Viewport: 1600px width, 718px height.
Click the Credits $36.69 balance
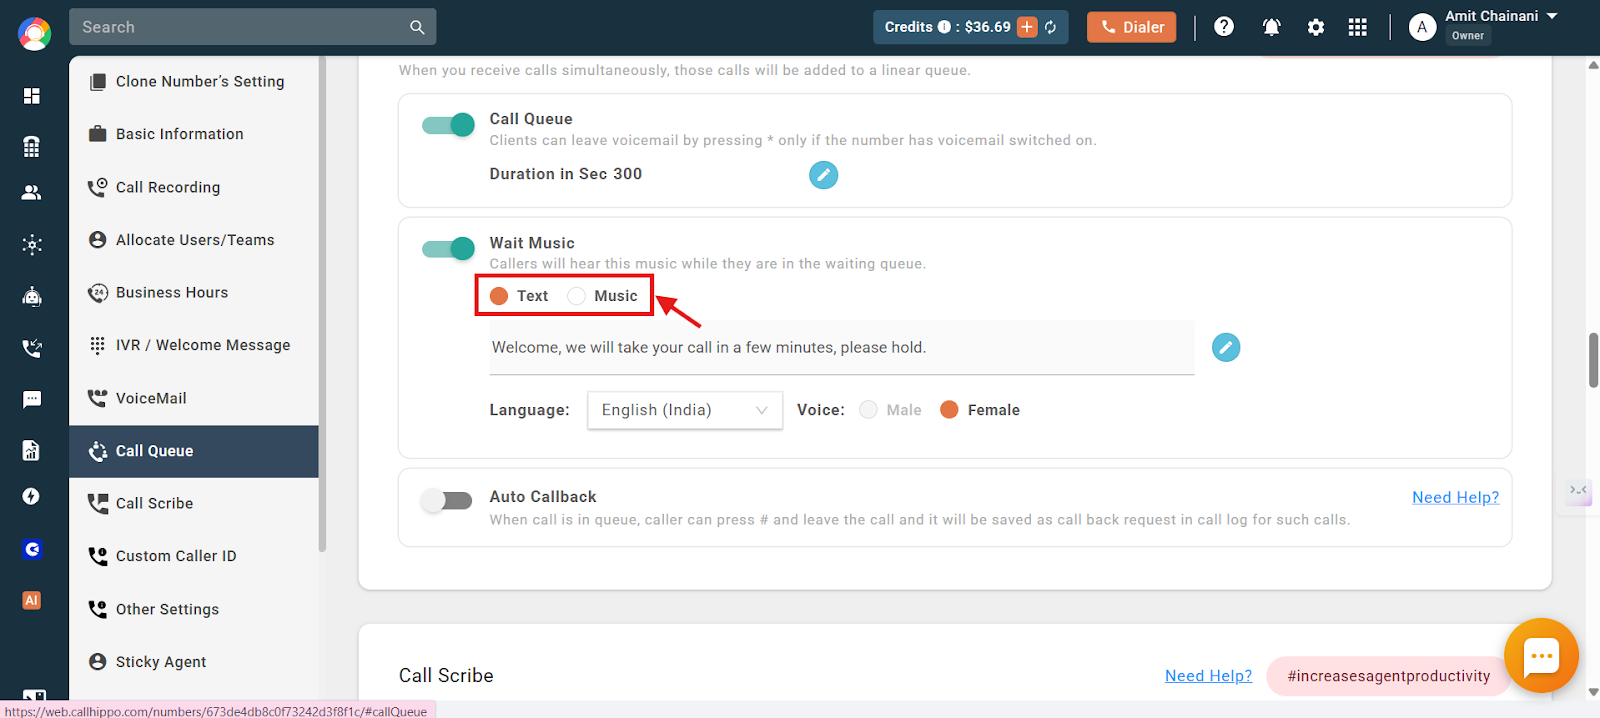[971, 27]
